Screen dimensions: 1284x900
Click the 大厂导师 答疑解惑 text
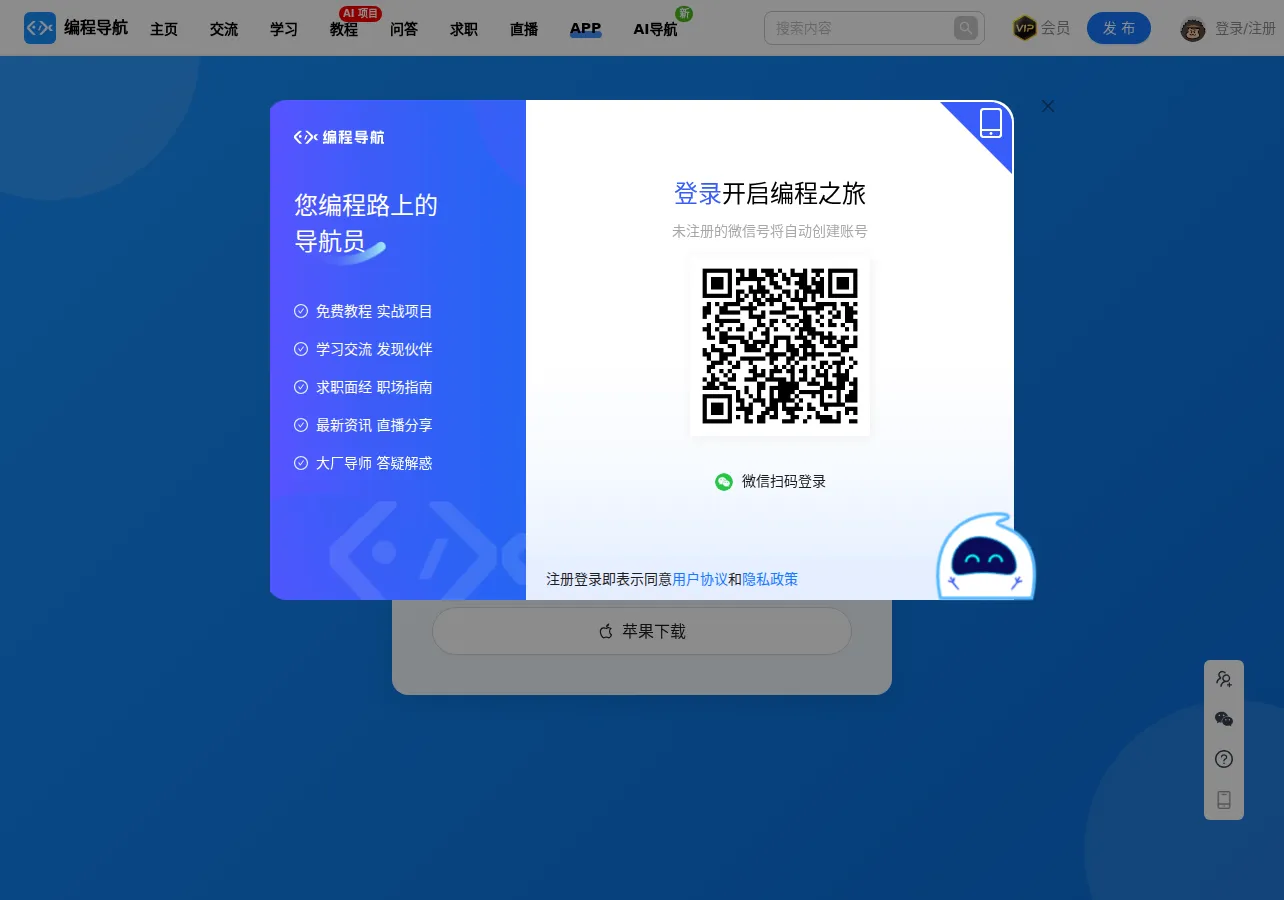[374, 463]
